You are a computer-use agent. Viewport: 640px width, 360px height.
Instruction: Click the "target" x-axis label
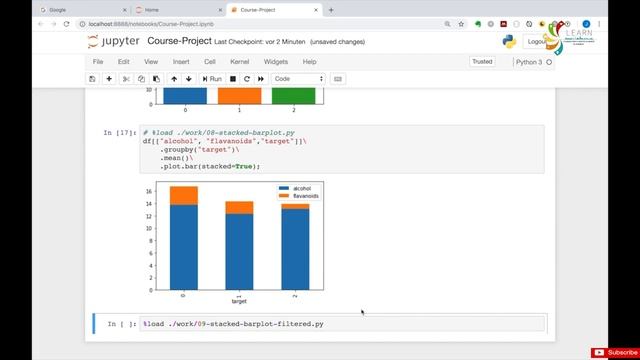click(x=239, y=301)
